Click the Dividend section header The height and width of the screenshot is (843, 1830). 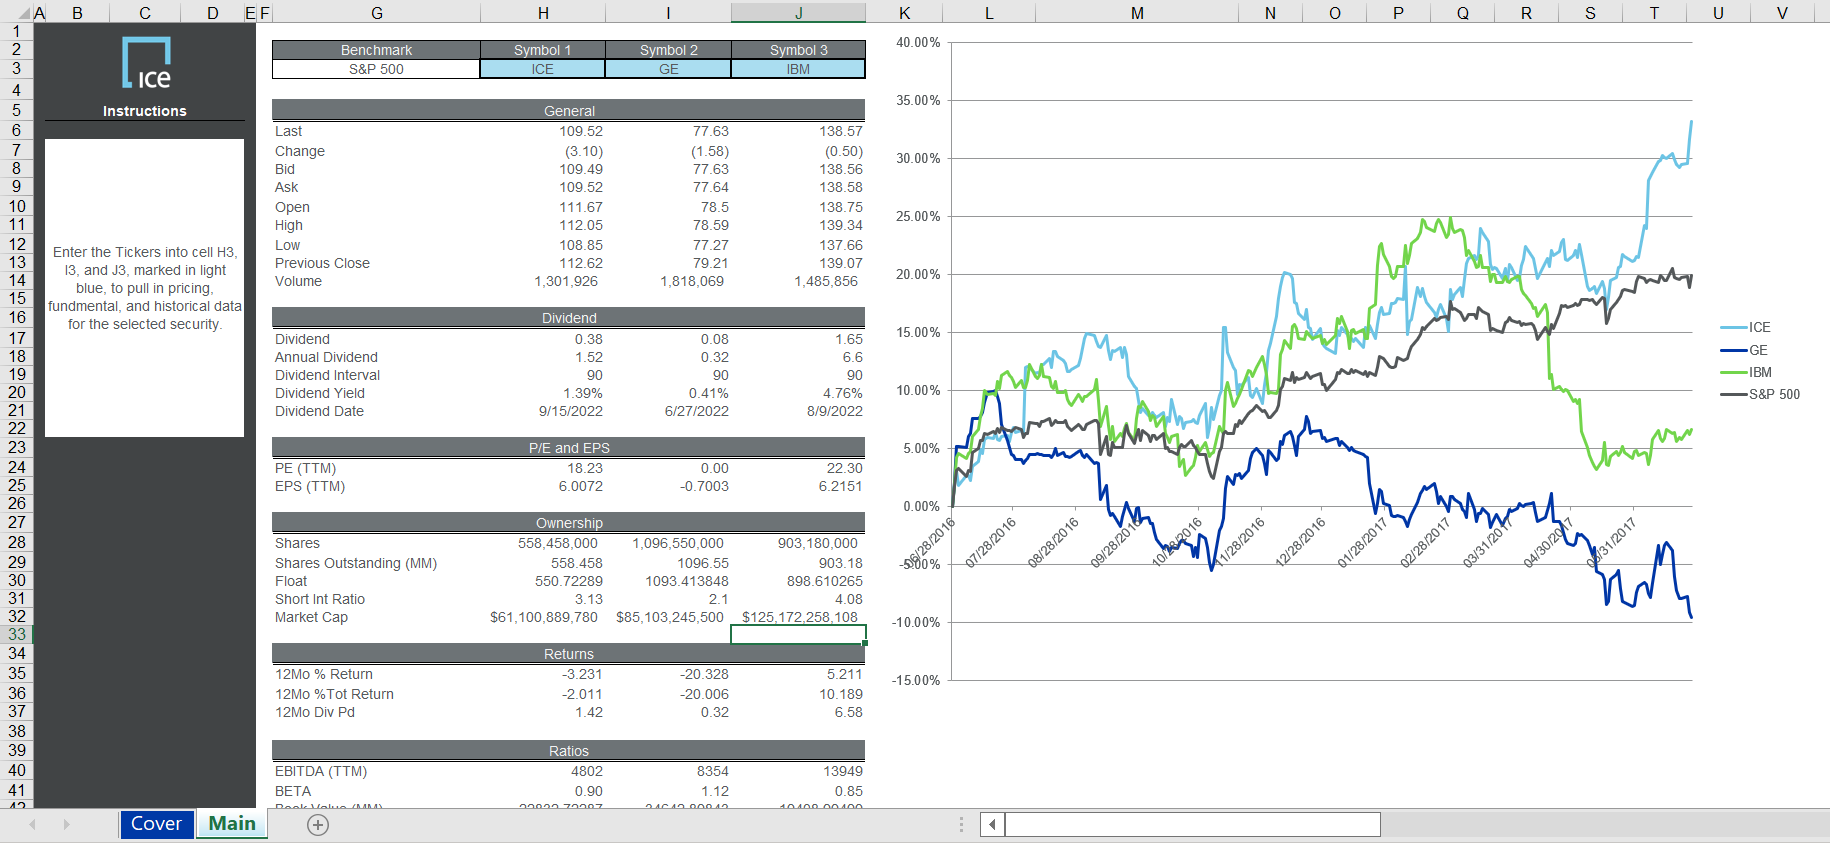[x=569, y=317]
